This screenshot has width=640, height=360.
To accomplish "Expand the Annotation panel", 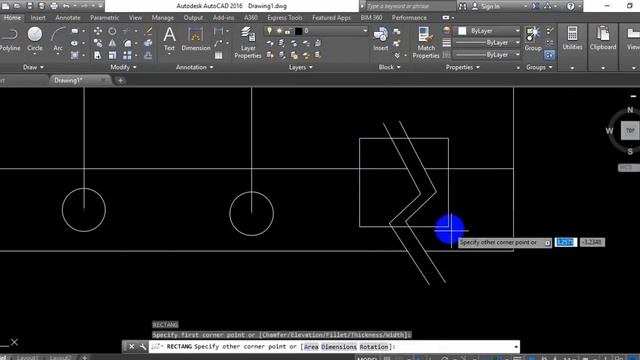I will click(194, 67).
